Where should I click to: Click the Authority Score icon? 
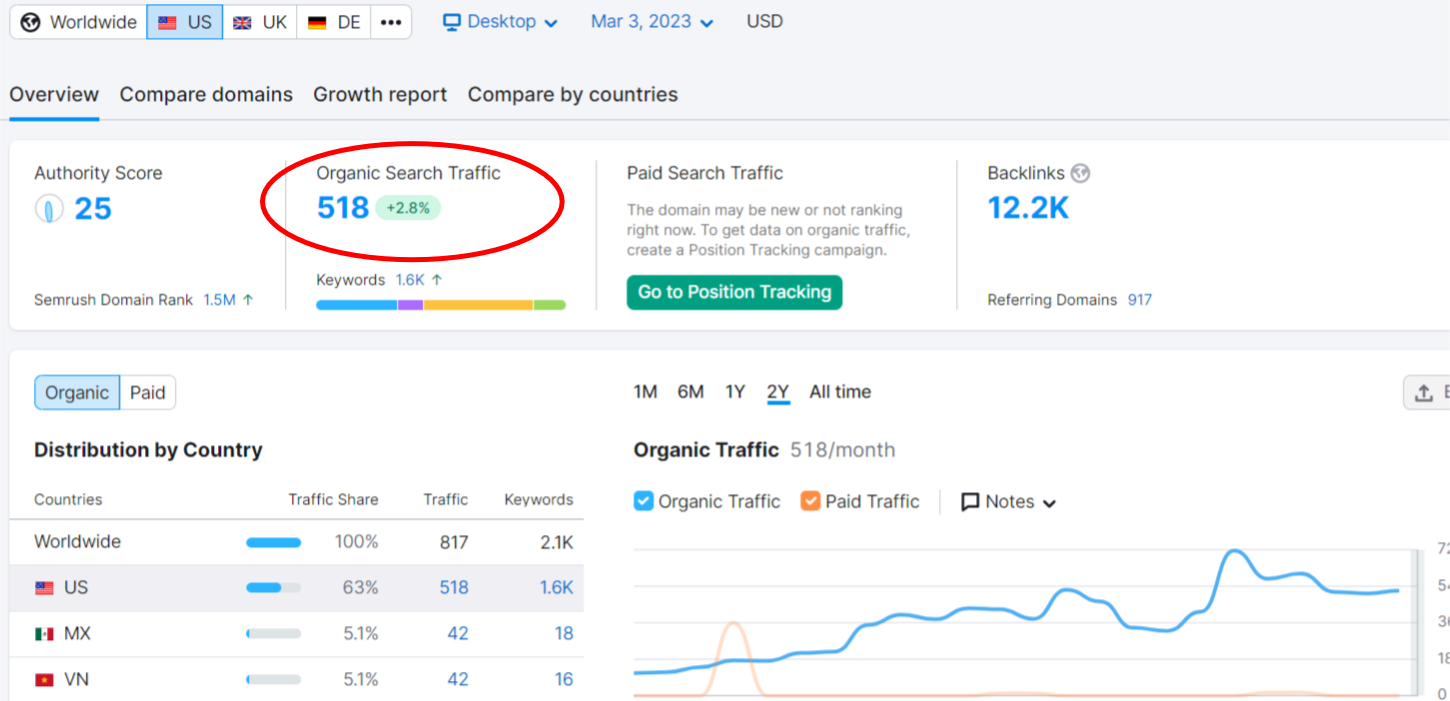49,209
